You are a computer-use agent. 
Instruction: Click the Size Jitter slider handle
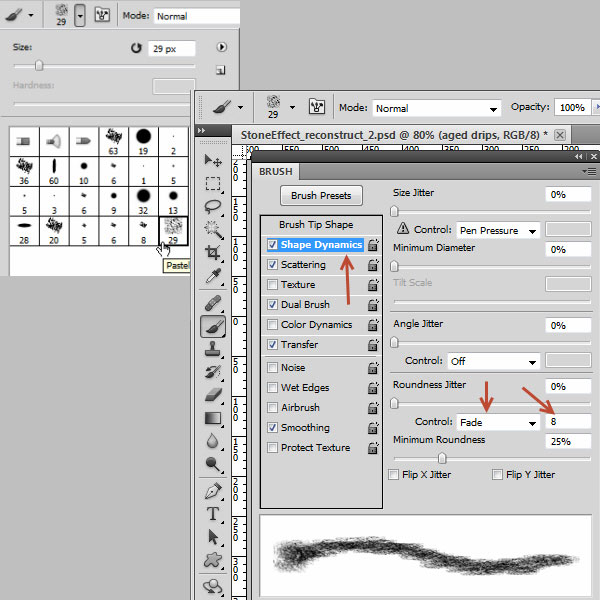coord(394,211)
